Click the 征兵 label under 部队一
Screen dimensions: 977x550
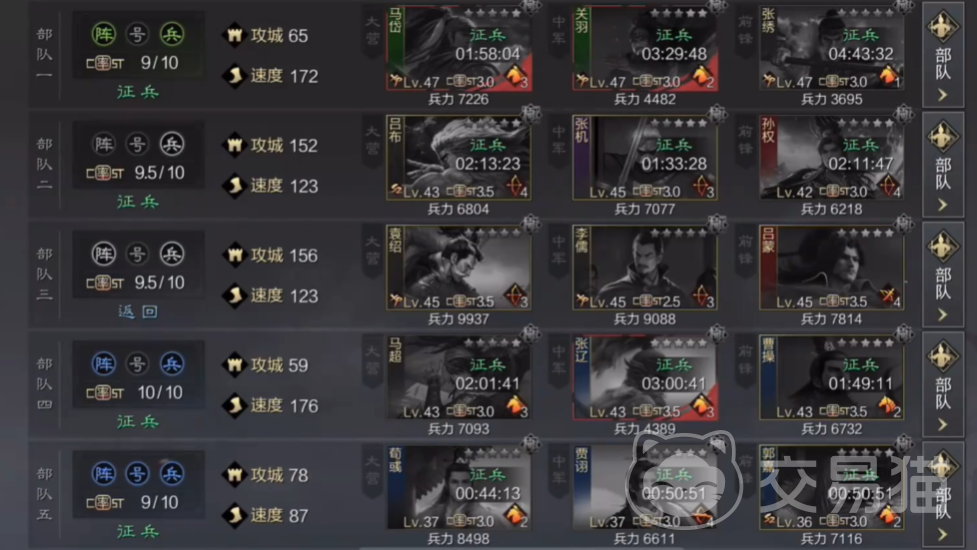138,92
